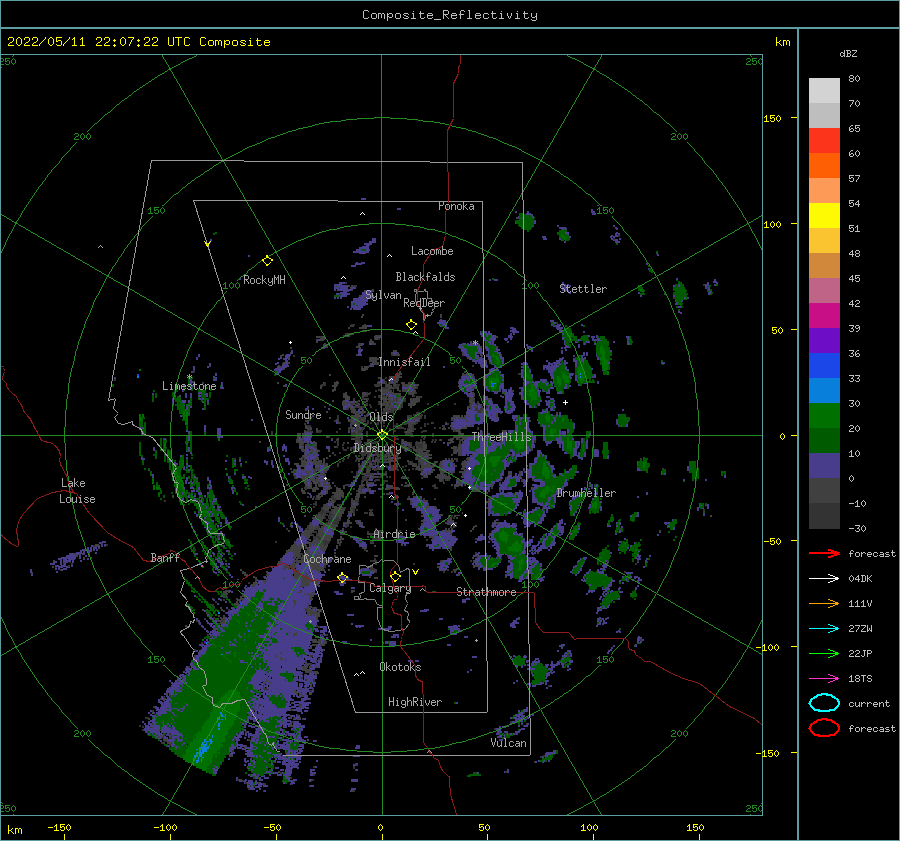Click the Stettler city label

coord(583,289)
